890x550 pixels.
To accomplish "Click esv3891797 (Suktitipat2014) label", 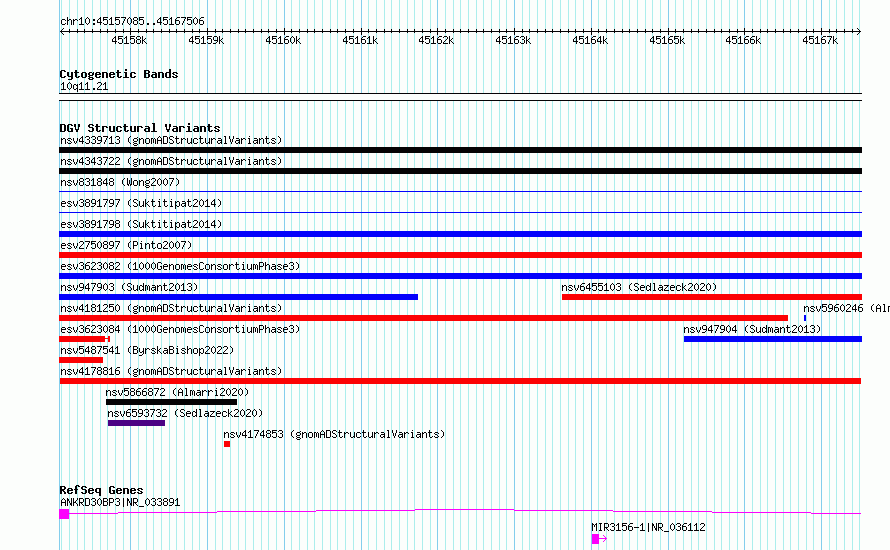I will 141,203.
